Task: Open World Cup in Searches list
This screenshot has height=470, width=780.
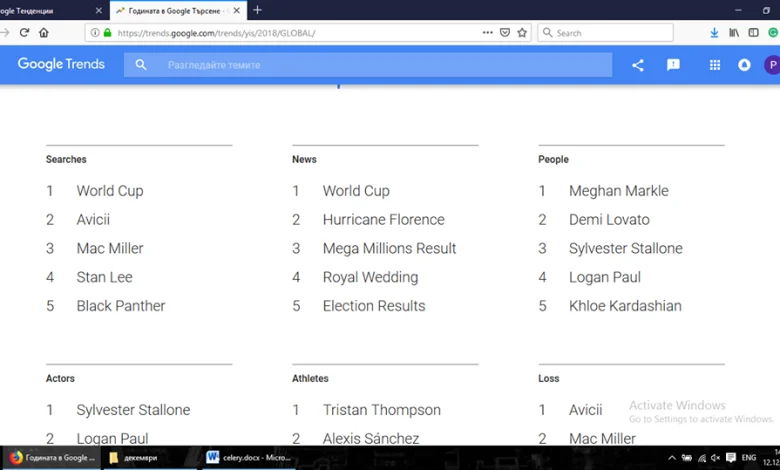Action: point(110,191)
